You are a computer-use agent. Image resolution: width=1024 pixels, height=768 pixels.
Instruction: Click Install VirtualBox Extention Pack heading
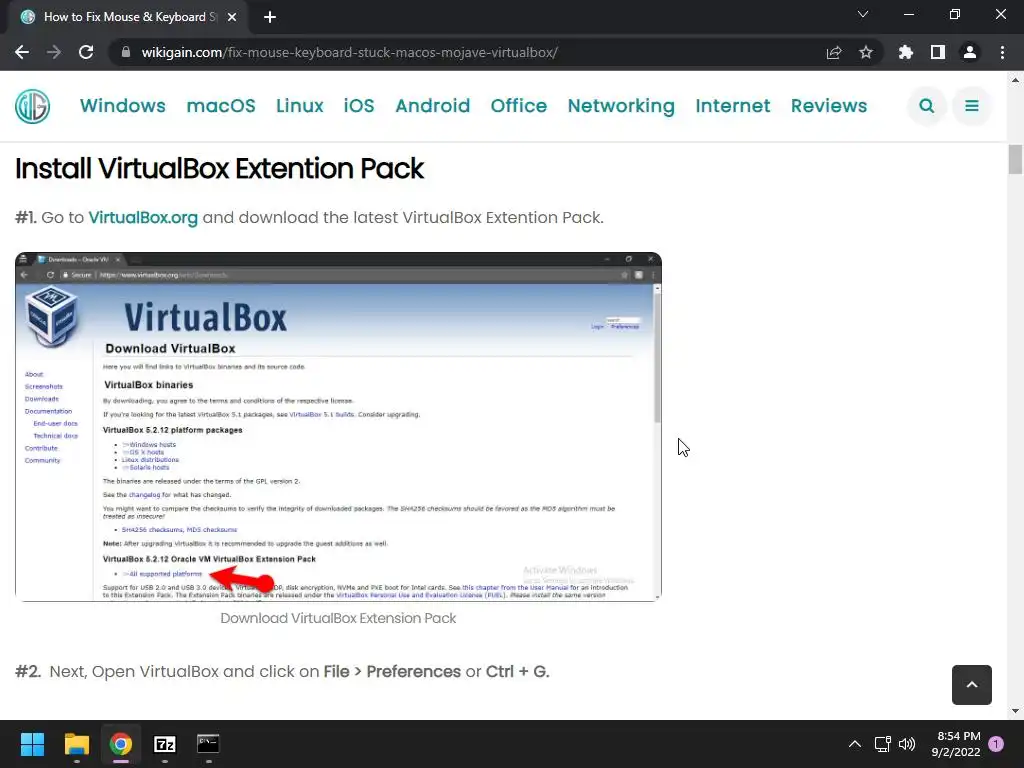click(219, 168)
